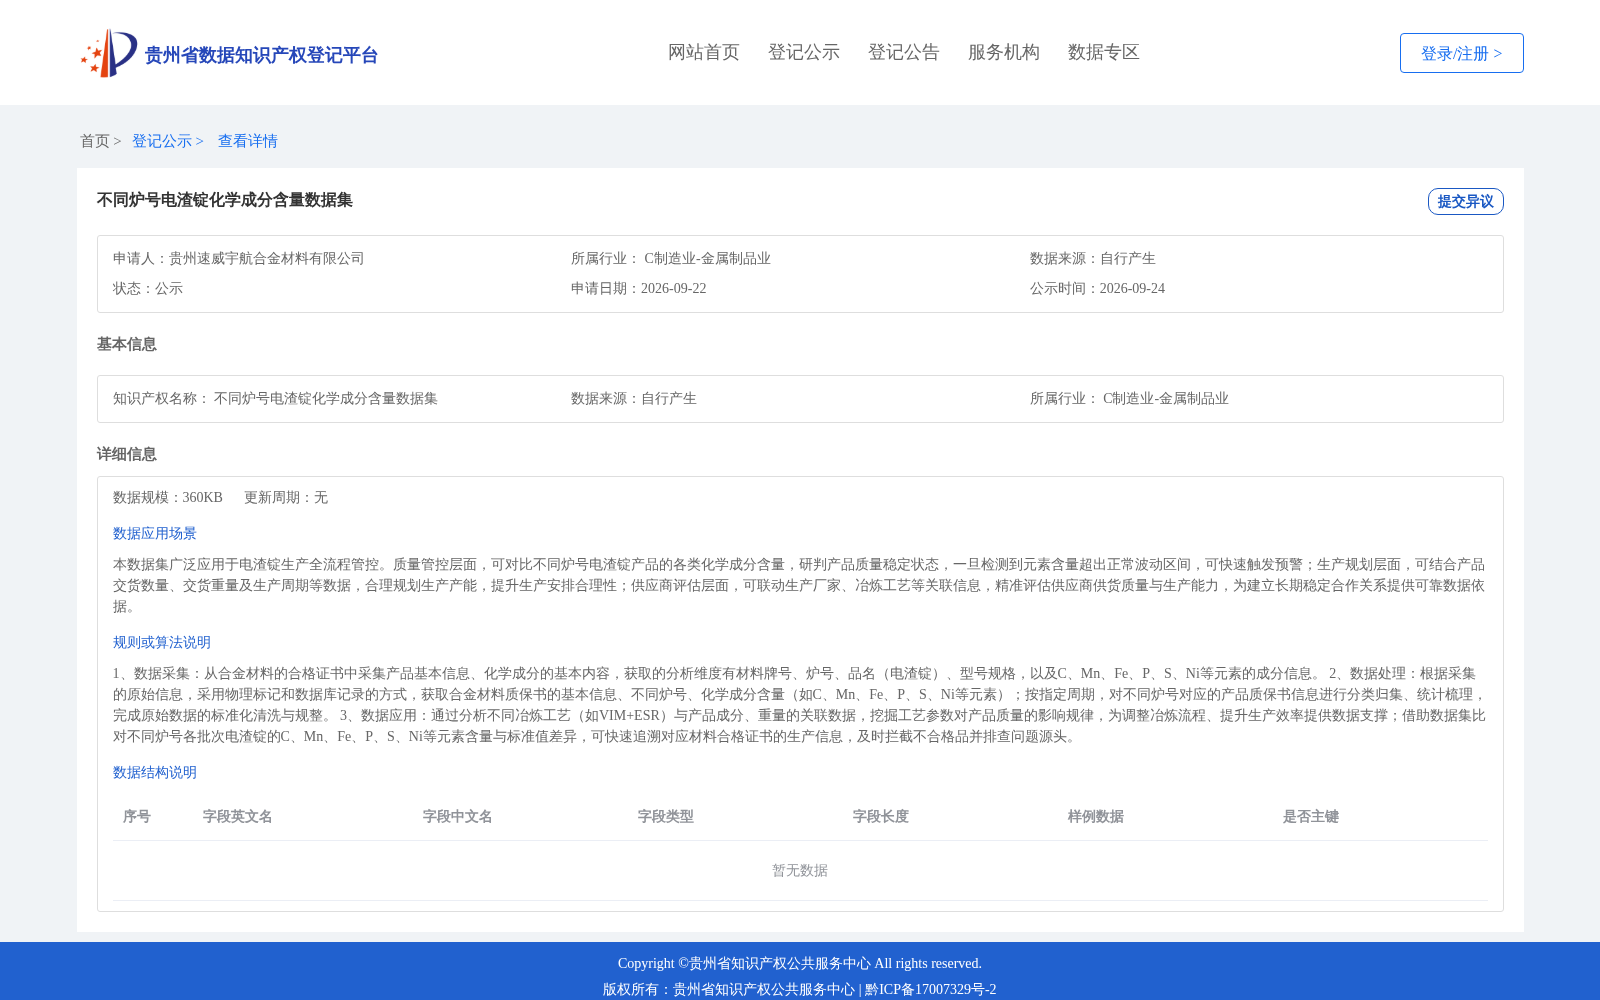The width and height of the screenshot is (1600, 1000).
Task: Open 登记公示 breadcrumb link
Action: (x=162, y=141)
